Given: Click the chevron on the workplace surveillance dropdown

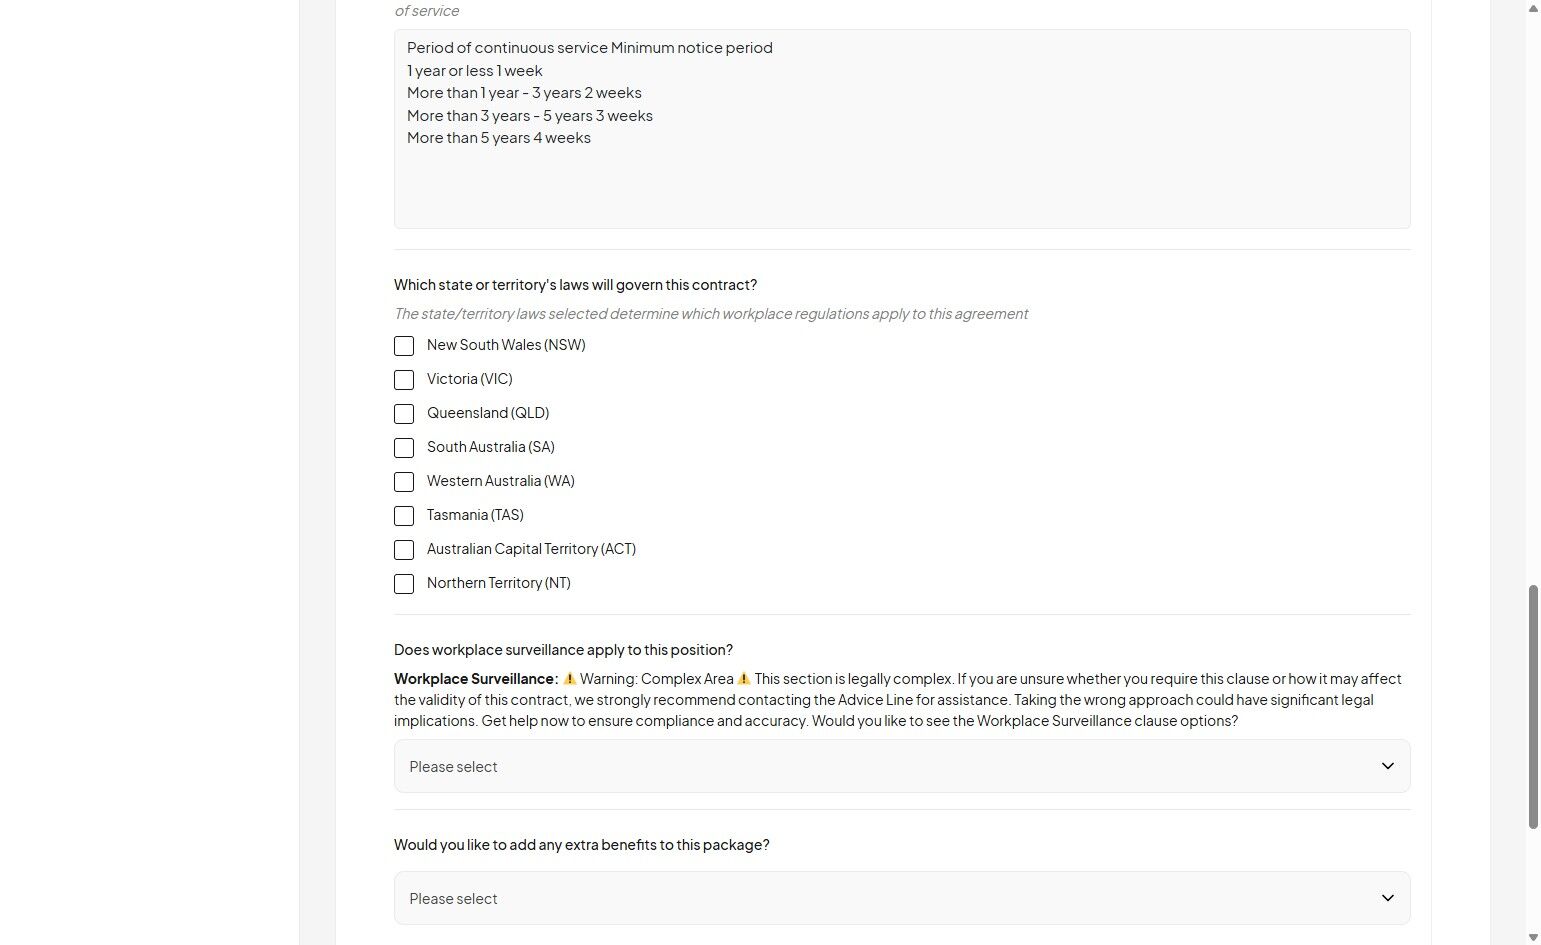Looking at the screenshot, I should click(1387, 766).
